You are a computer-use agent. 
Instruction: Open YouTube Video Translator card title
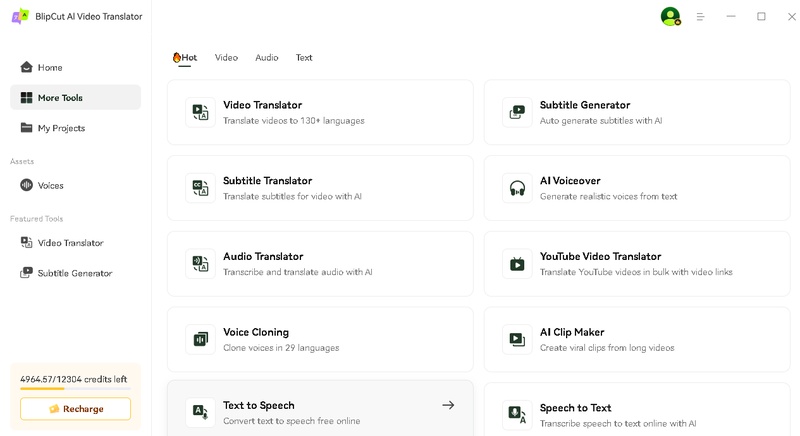pos(601,257)
